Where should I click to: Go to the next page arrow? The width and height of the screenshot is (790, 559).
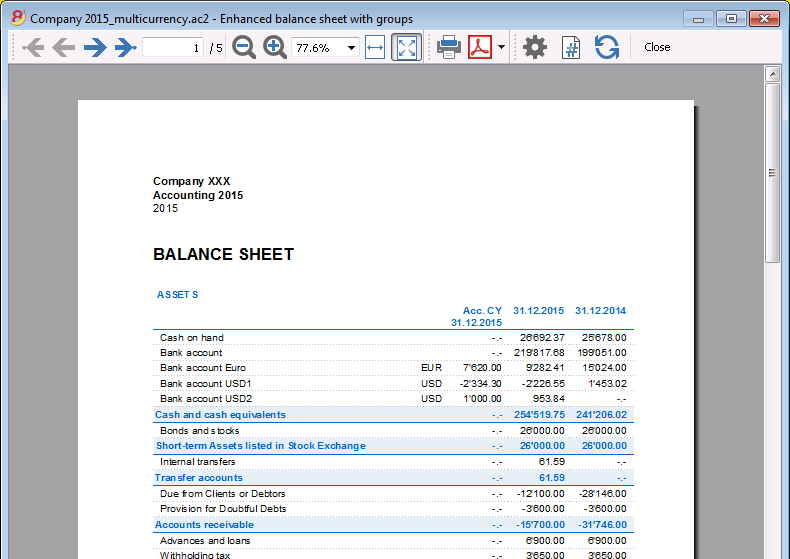(x=95, y=47)
